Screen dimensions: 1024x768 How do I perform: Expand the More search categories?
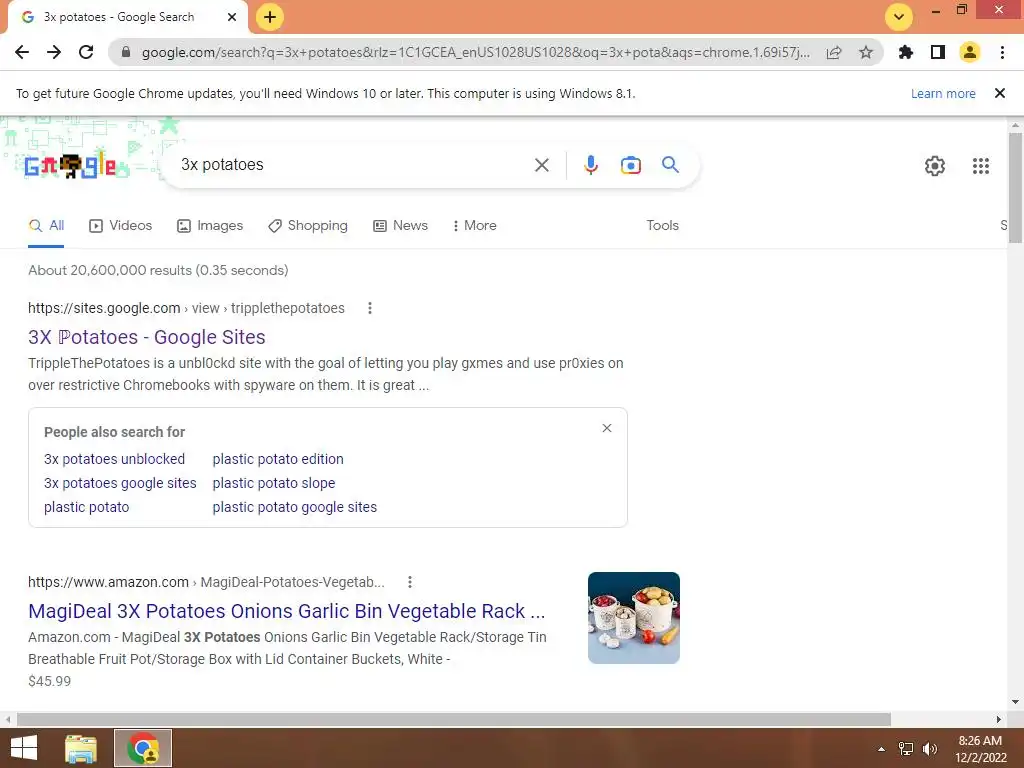pos(475,225)
